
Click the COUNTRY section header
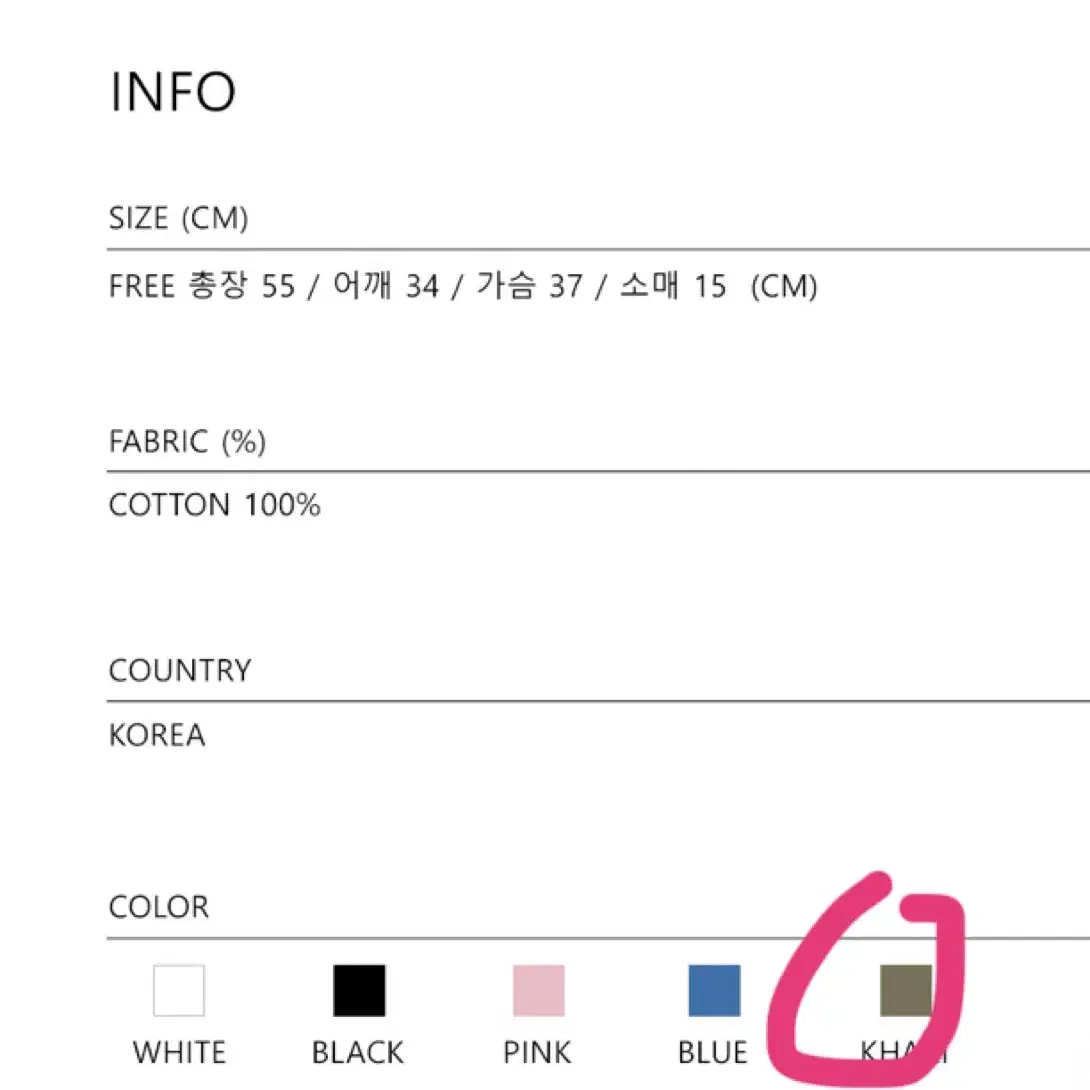pyautogui.click(x=180, y=671)
